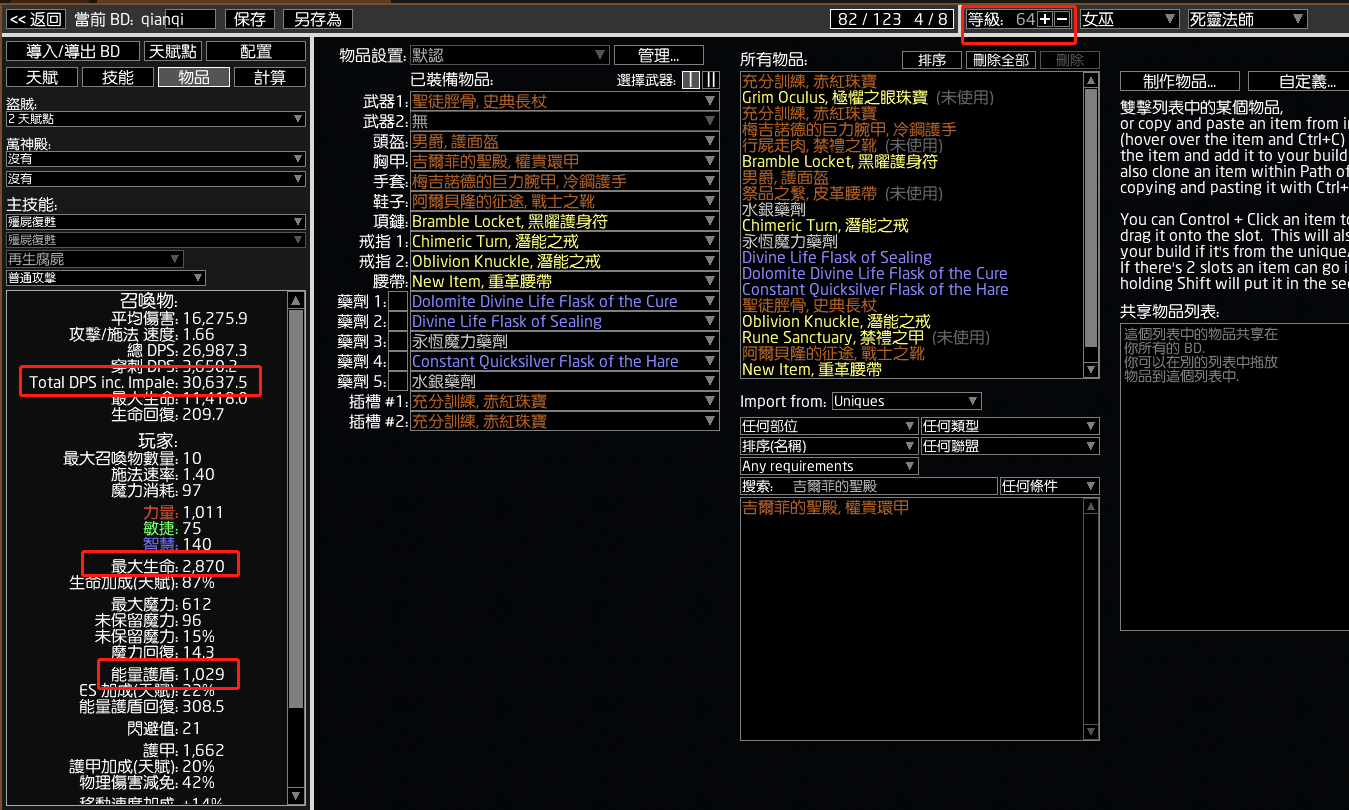Expand the 死靈法師 ascendancy dropdown

click(1247, 19)
